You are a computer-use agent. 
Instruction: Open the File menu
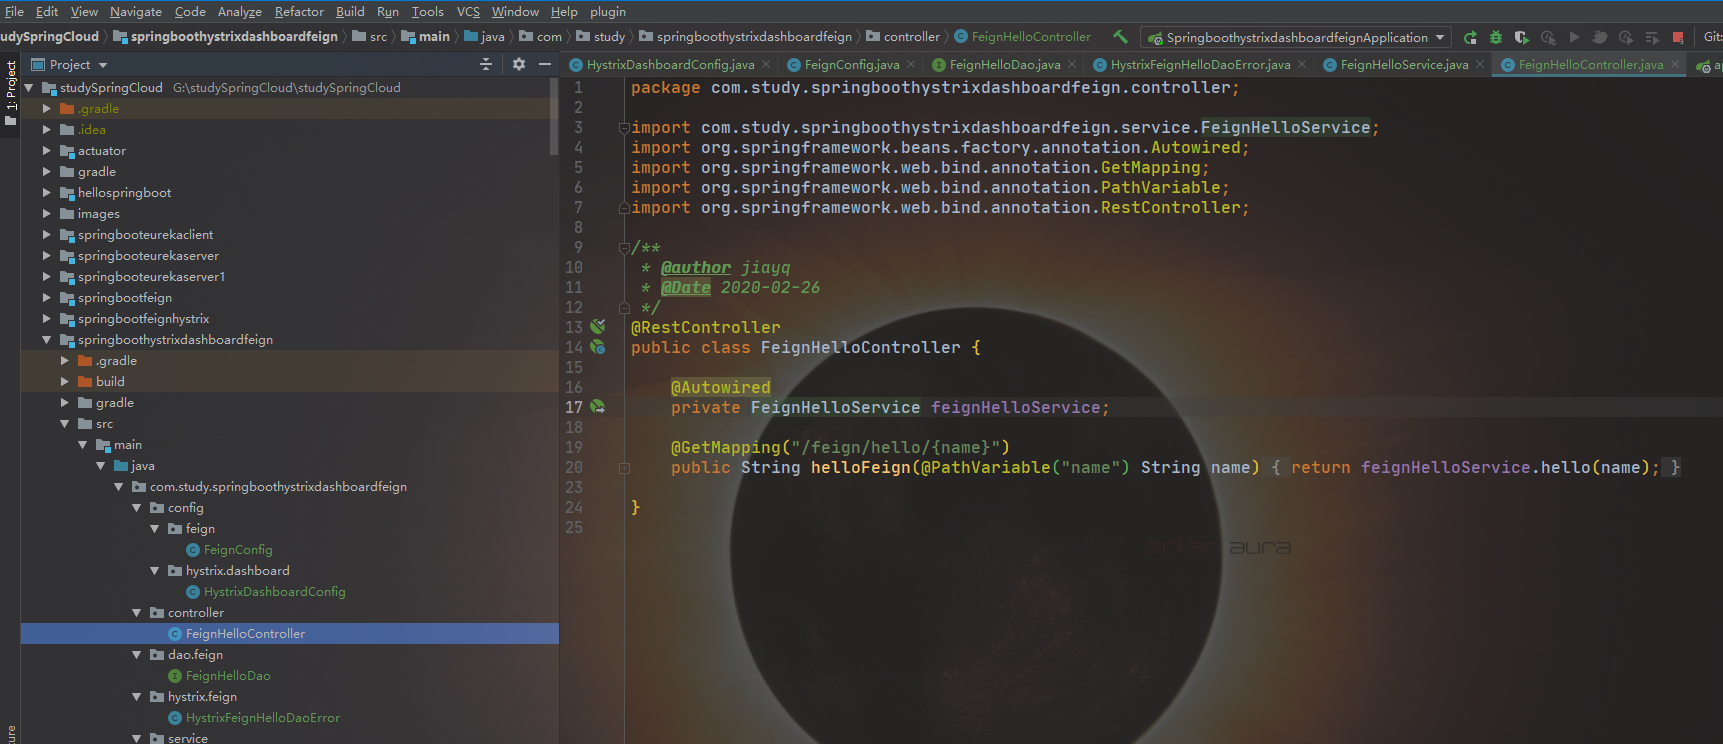click(14, 11)
